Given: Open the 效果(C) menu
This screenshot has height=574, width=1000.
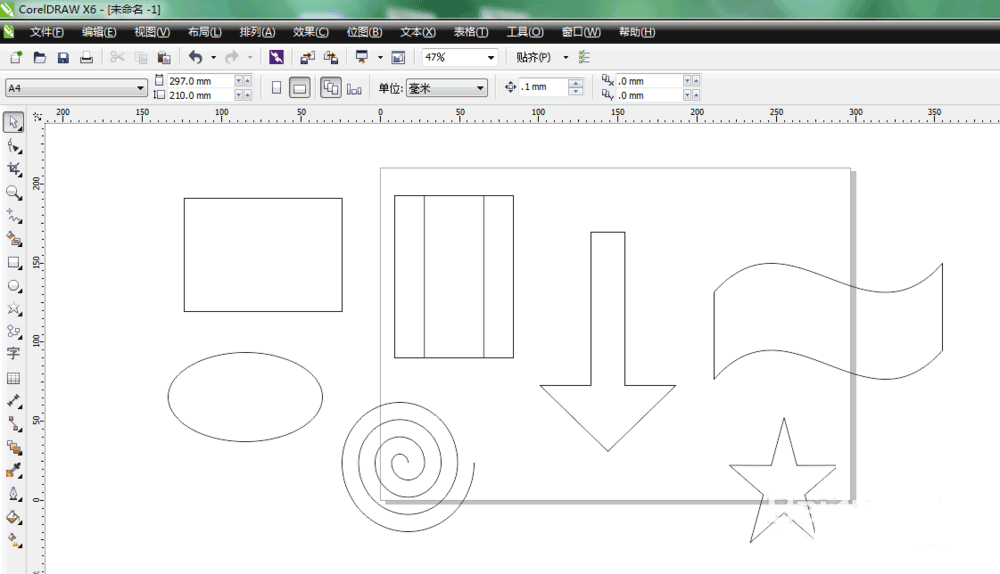Looking at the screenshot, I should [311, 32].
